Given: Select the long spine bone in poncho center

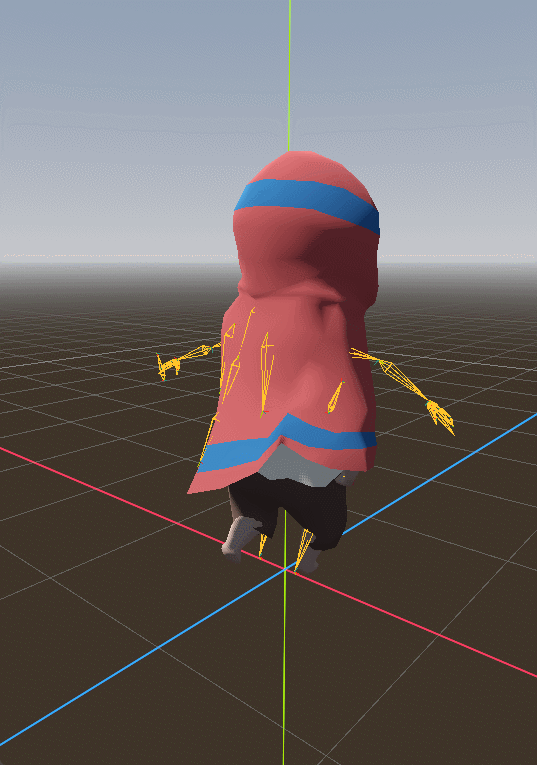Looking at the screenshot, I should [265, 375].
